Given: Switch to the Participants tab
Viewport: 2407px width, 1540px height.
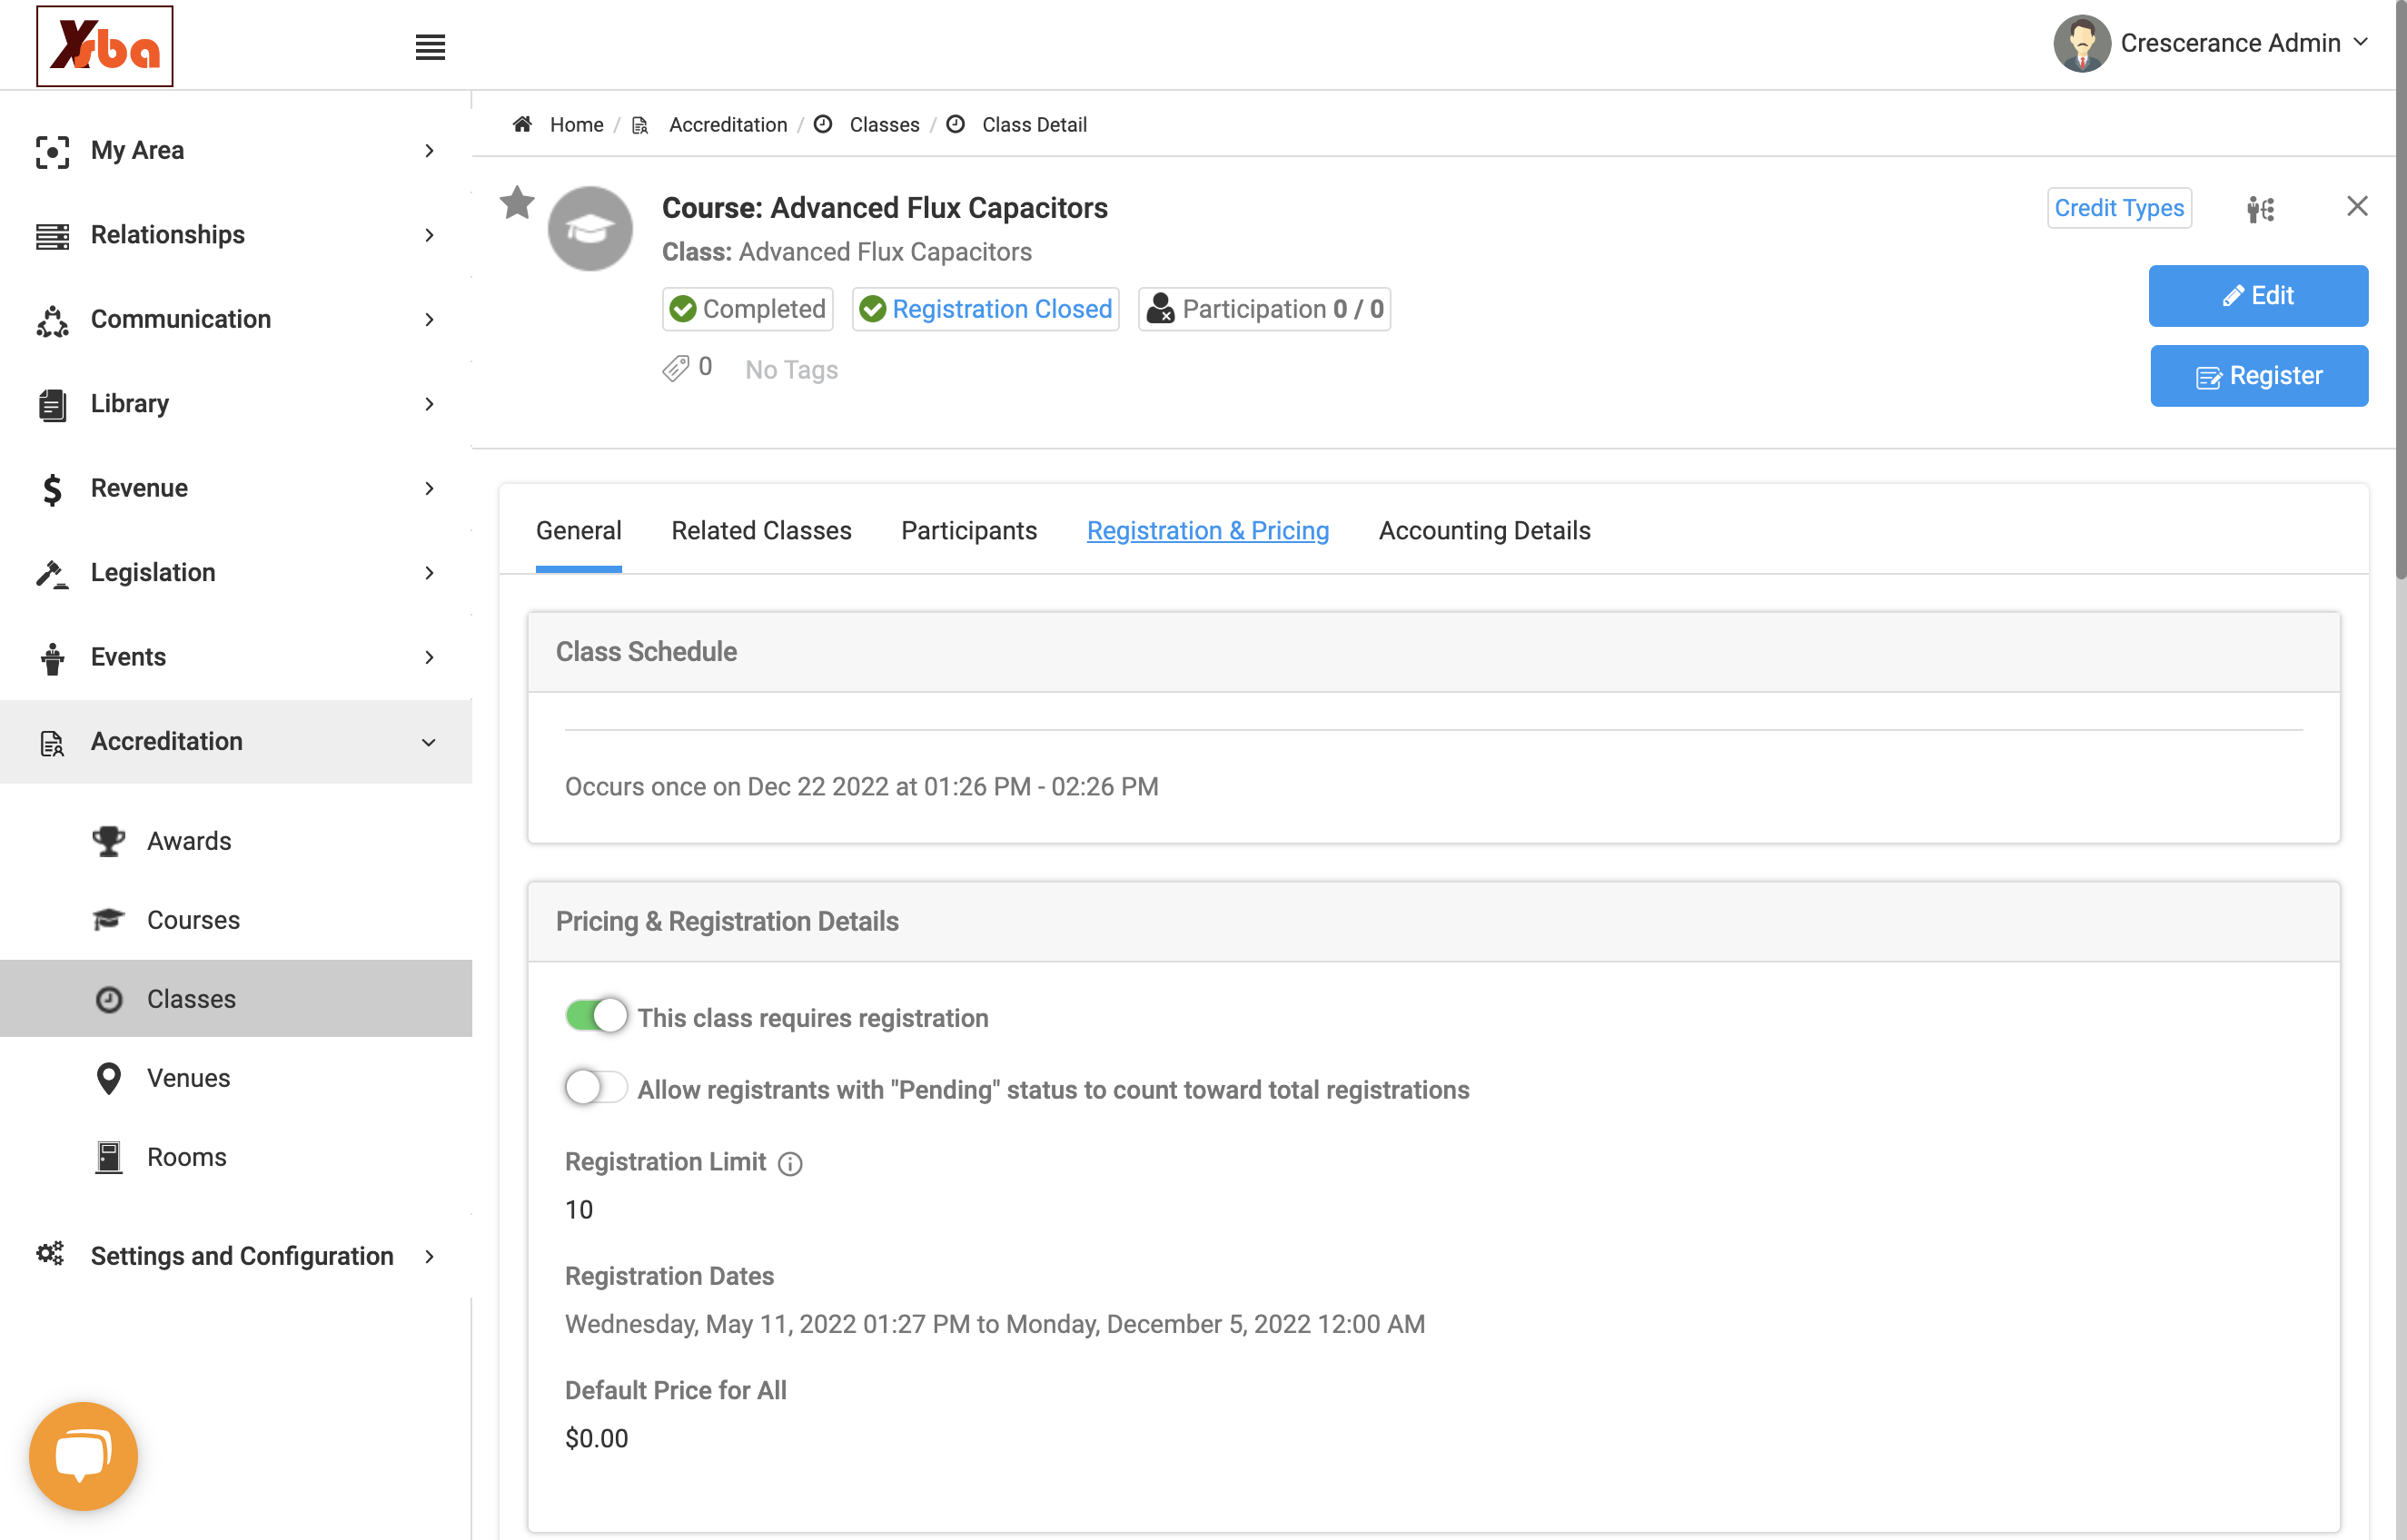Looking at the screenshot, I should (x=968, y=531).
